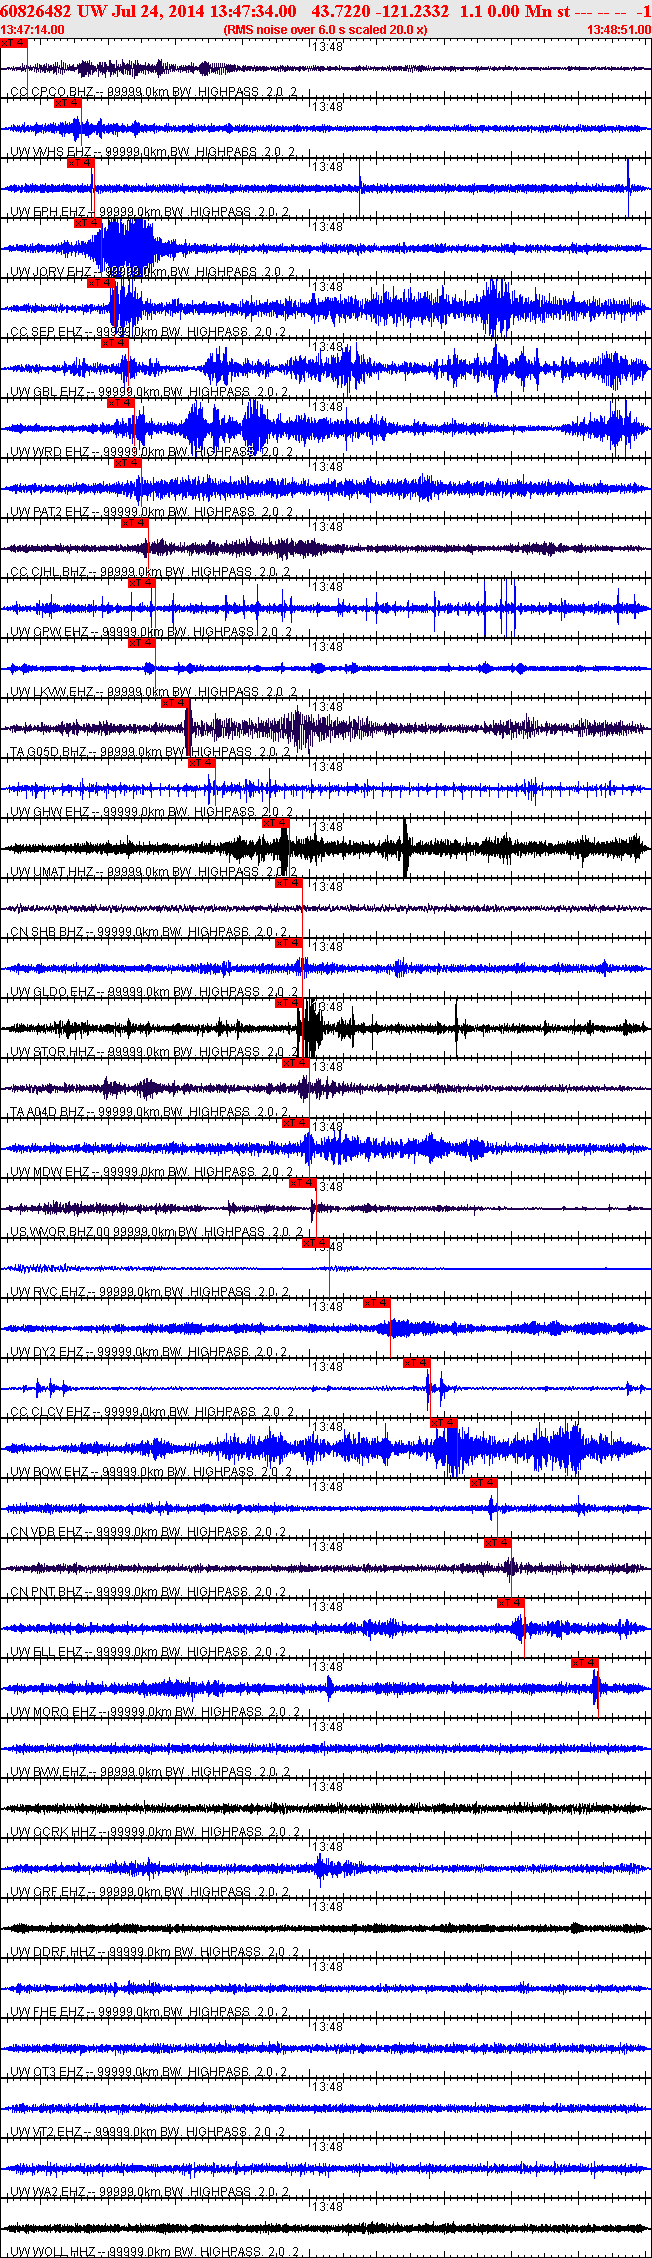Screen dimensions: 652x2258
Task: Click the UW DDRF HHZ station label
Action: click(155, 1952)
